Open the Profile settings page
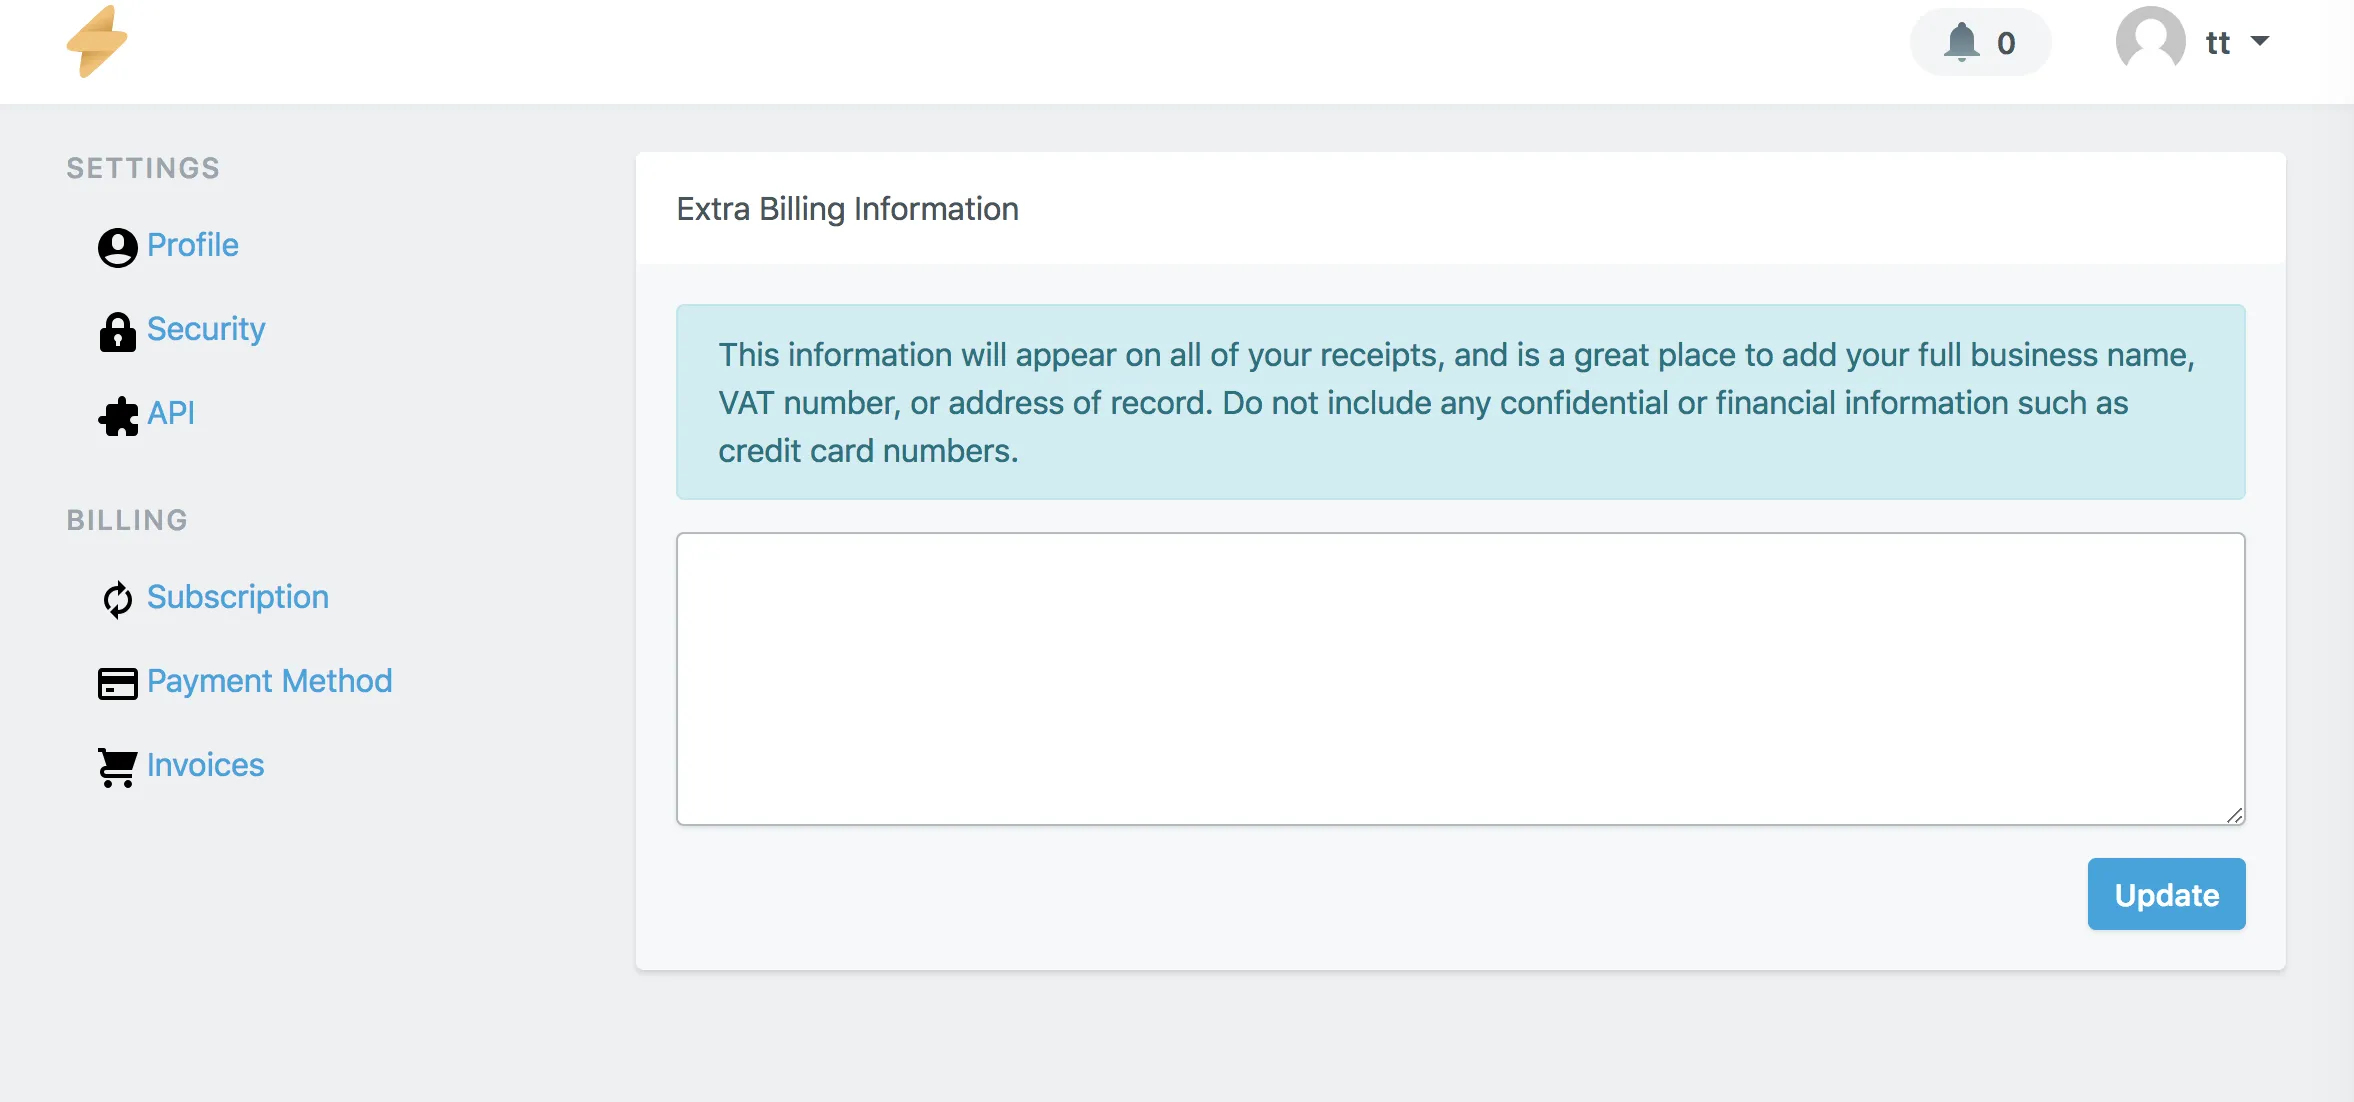2354x1102 pixels. pos(192,245)
